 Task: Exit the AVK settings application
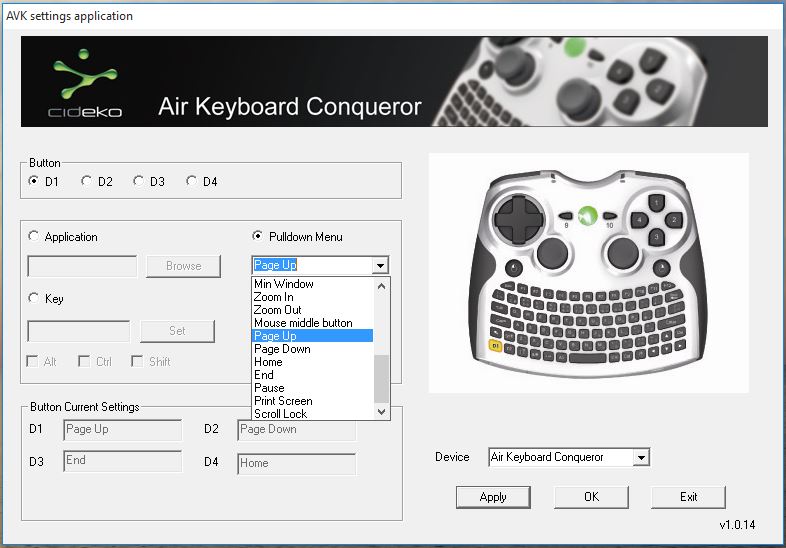[x=689, y=497]
